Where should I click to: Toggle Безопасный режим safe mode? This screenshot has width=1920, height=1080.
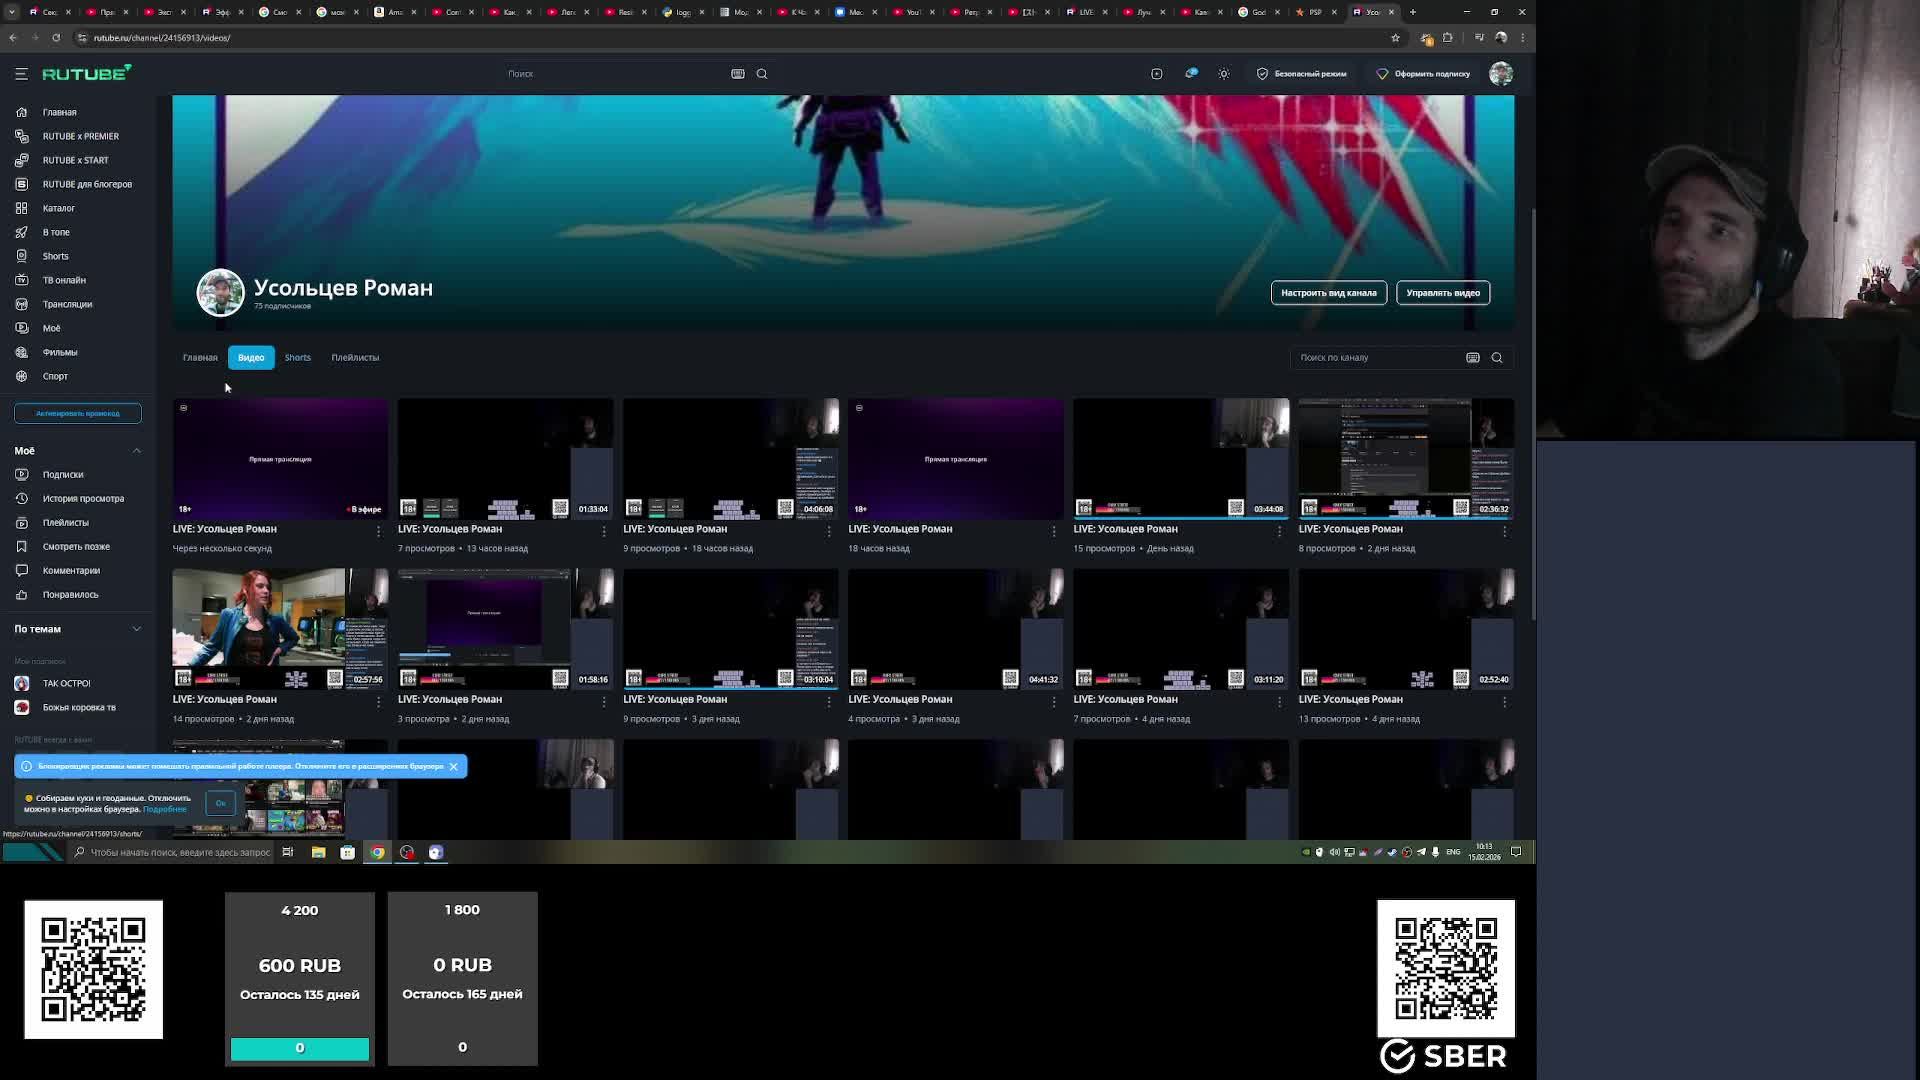point(1301,74)
